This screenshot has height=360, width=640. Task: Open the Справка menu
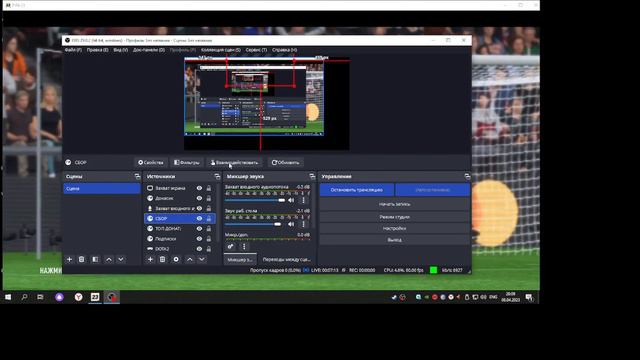point(284,50)
